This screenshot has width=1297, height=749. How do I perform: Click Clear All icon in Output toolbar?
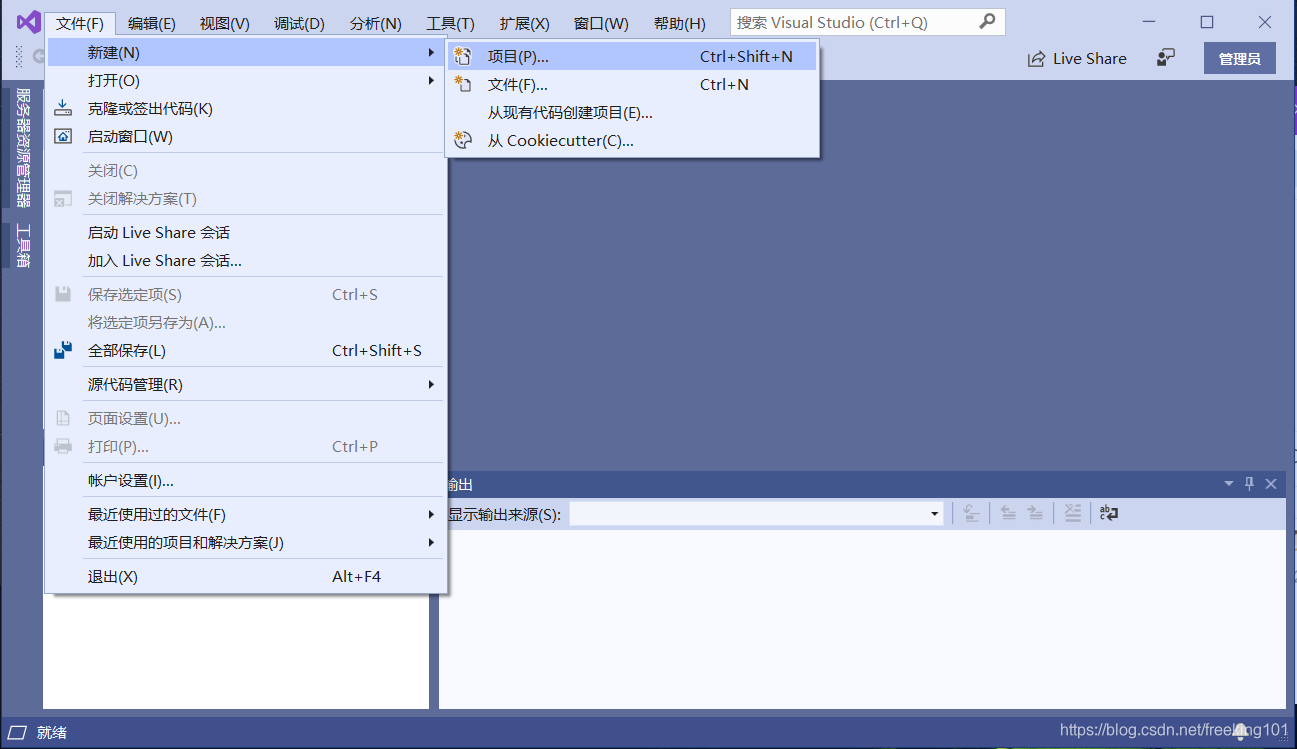point(1072,513)
